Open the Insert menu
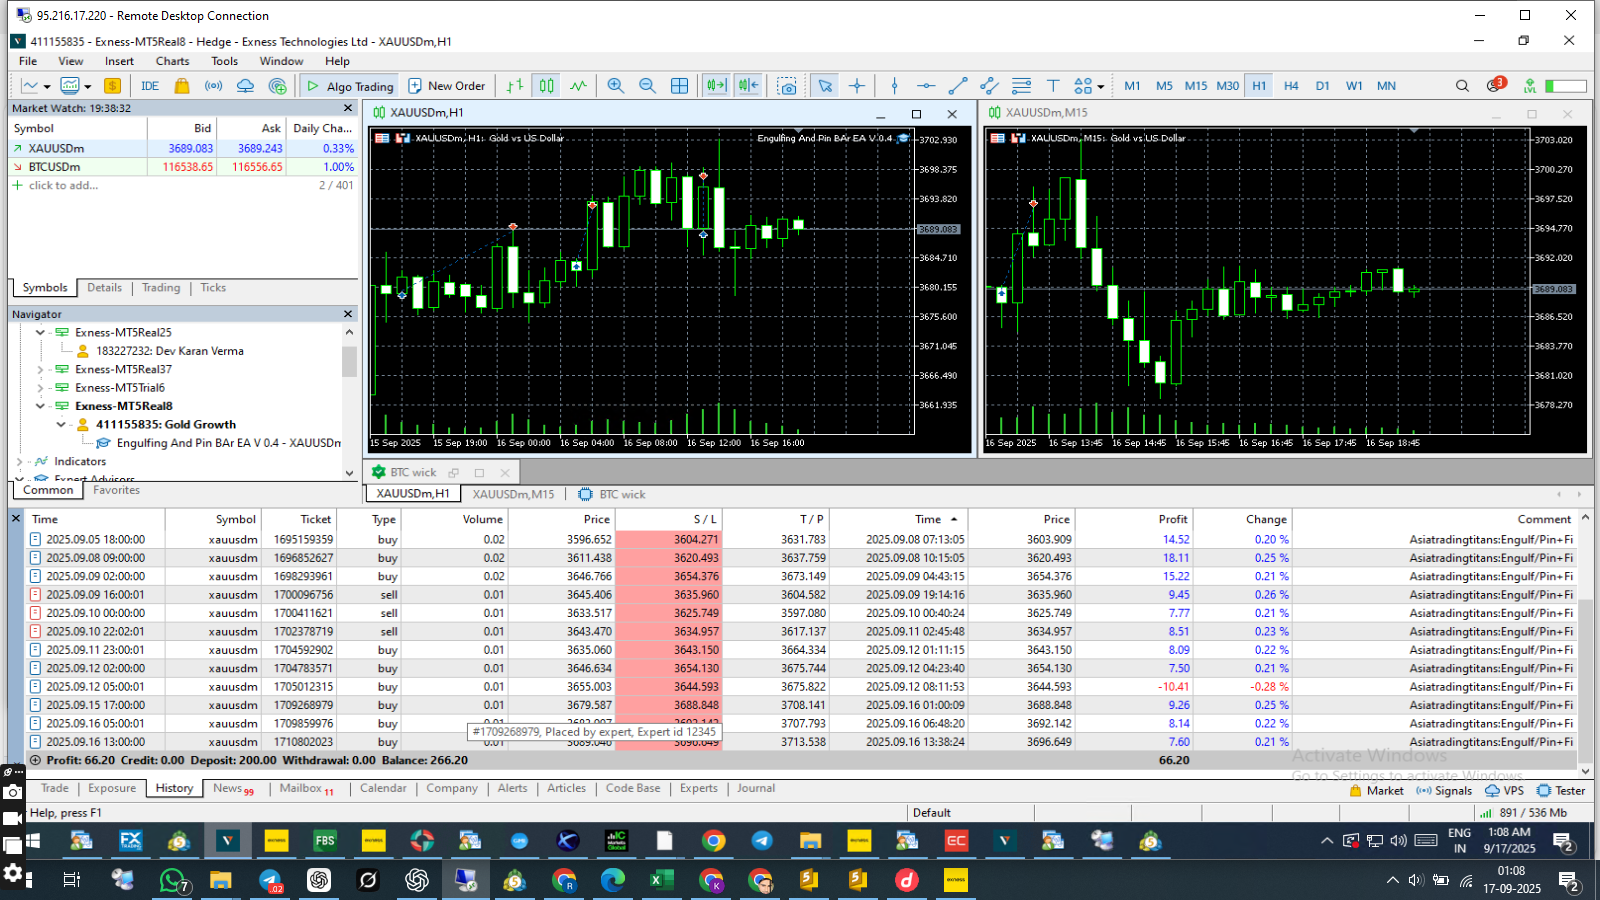Screen dimensions: 1600x900 point(119,61)
